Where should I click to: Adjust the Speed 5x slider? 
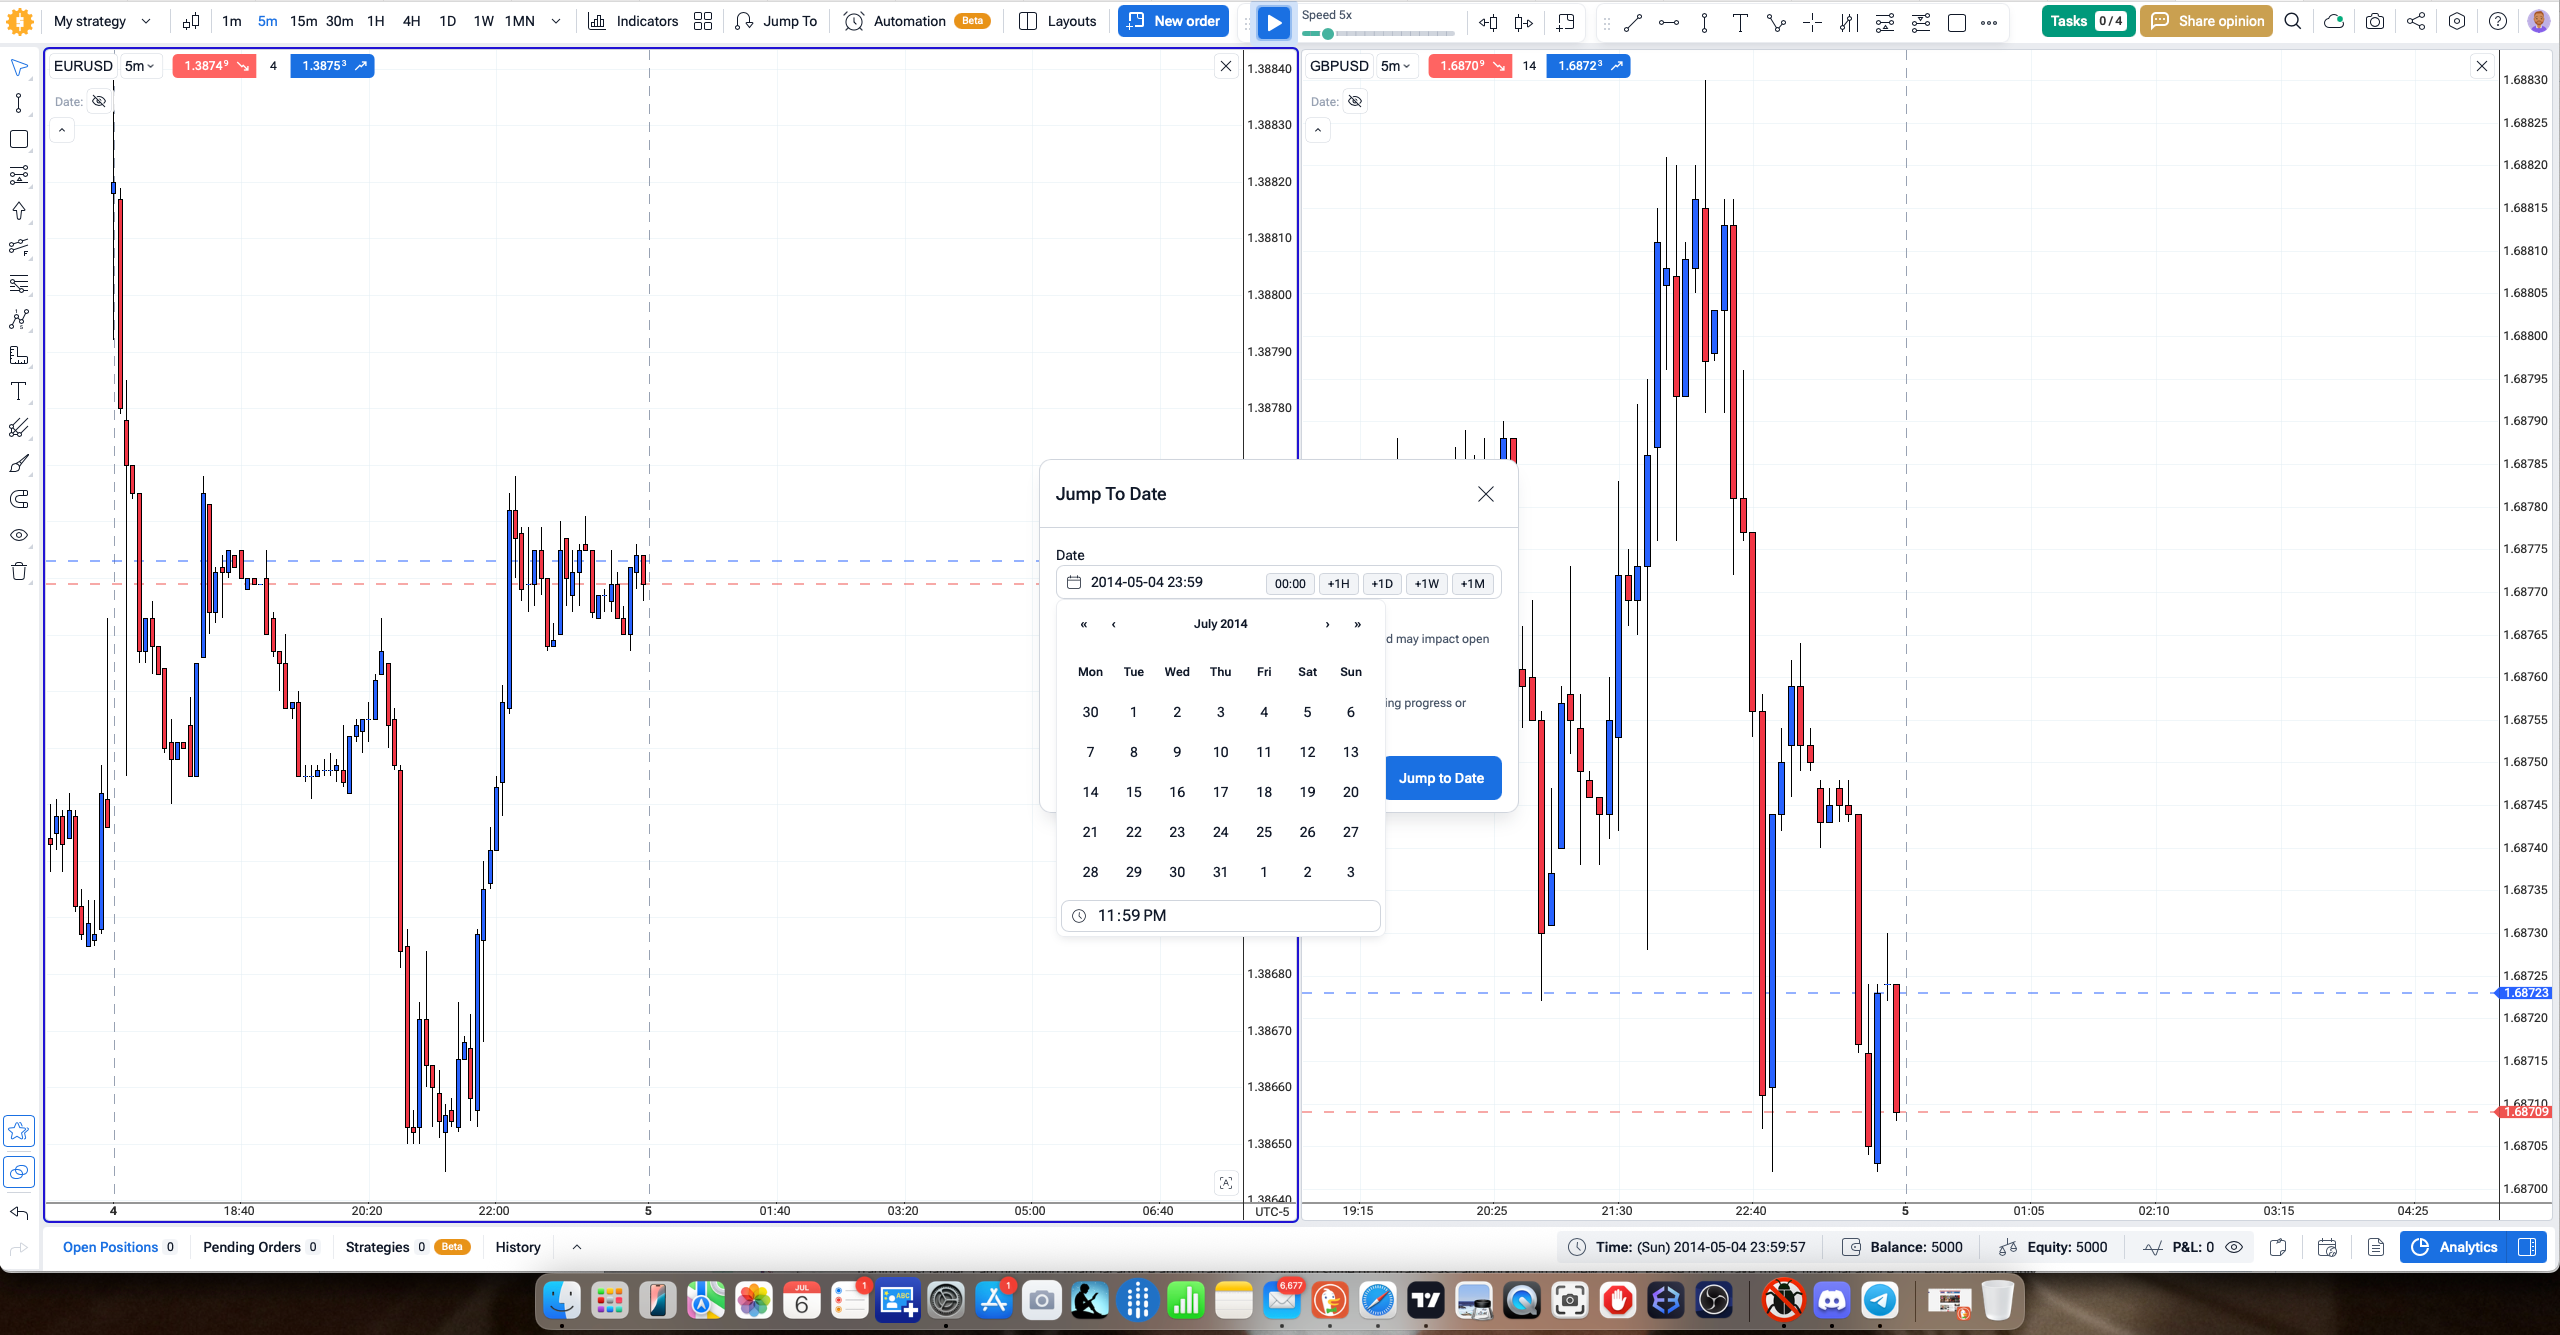[1378, 34]
